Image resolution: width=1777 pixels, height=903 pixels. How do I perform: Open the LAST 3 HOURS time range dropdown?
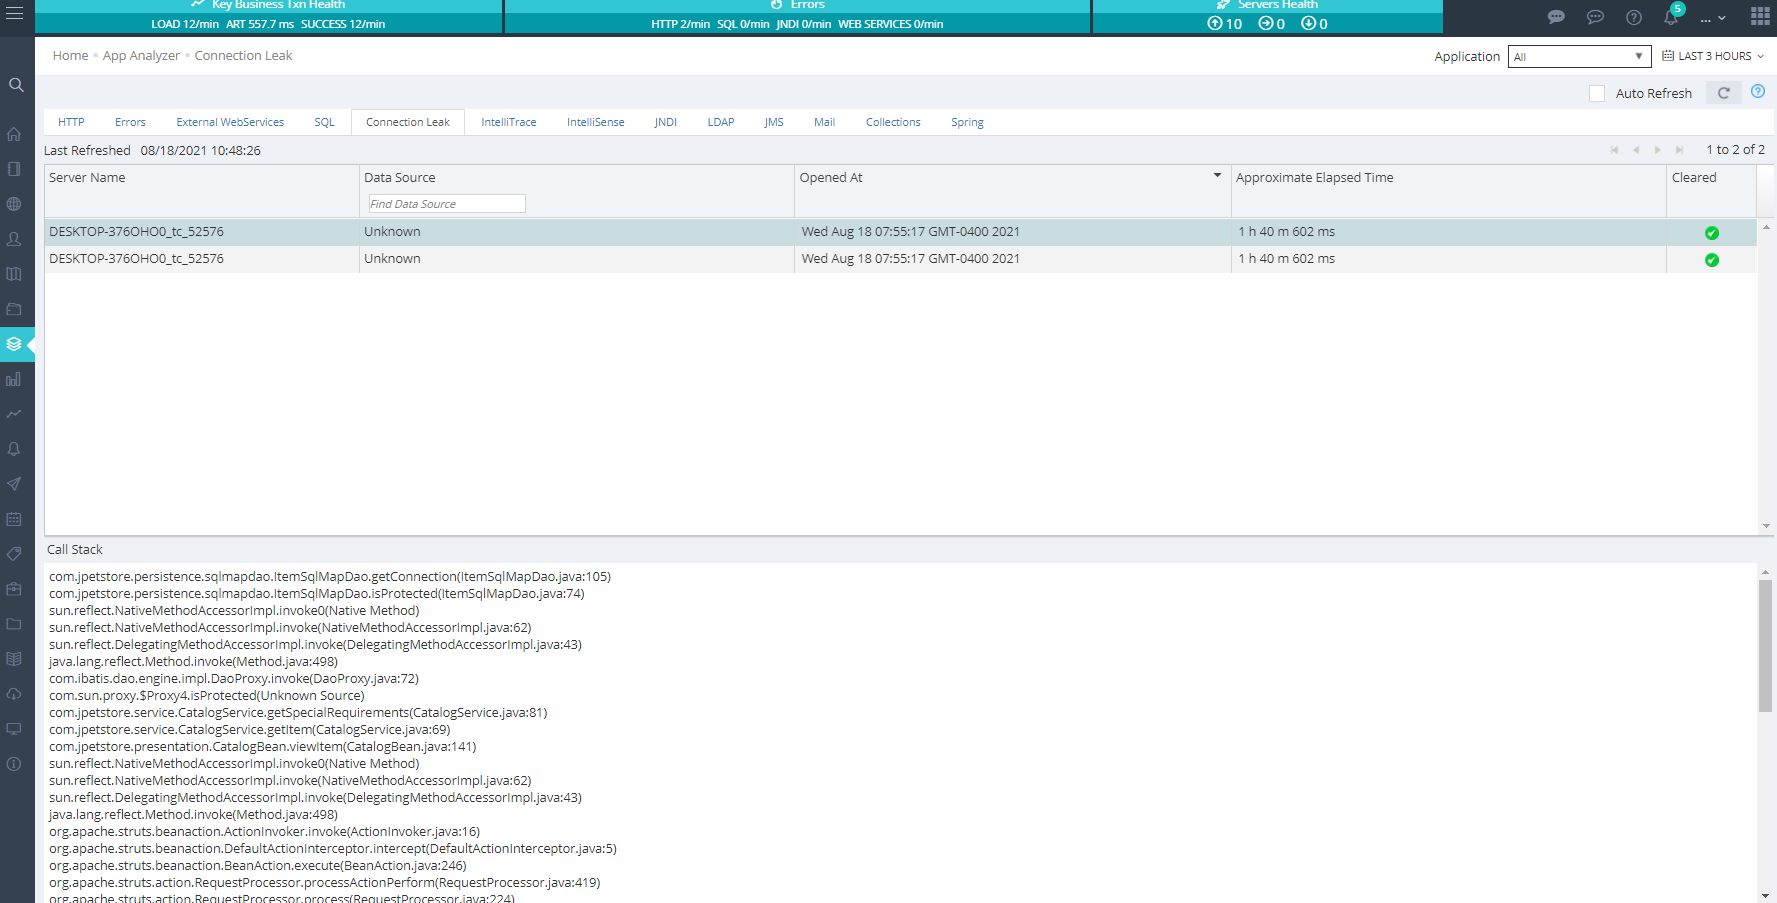pos(1713,57)
